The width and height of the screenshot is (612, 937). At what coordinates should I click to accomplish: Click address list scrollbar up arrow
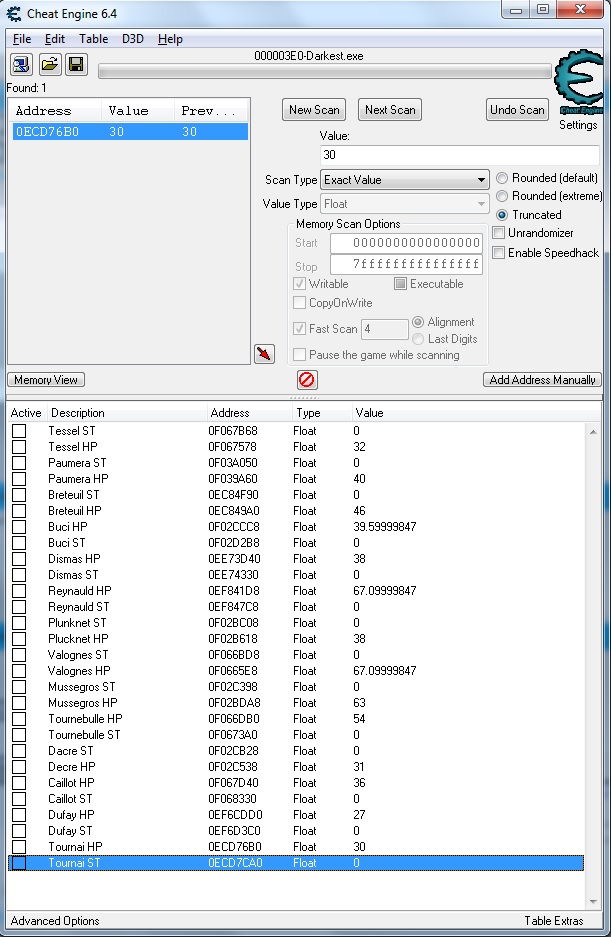(x=593, y=431)
